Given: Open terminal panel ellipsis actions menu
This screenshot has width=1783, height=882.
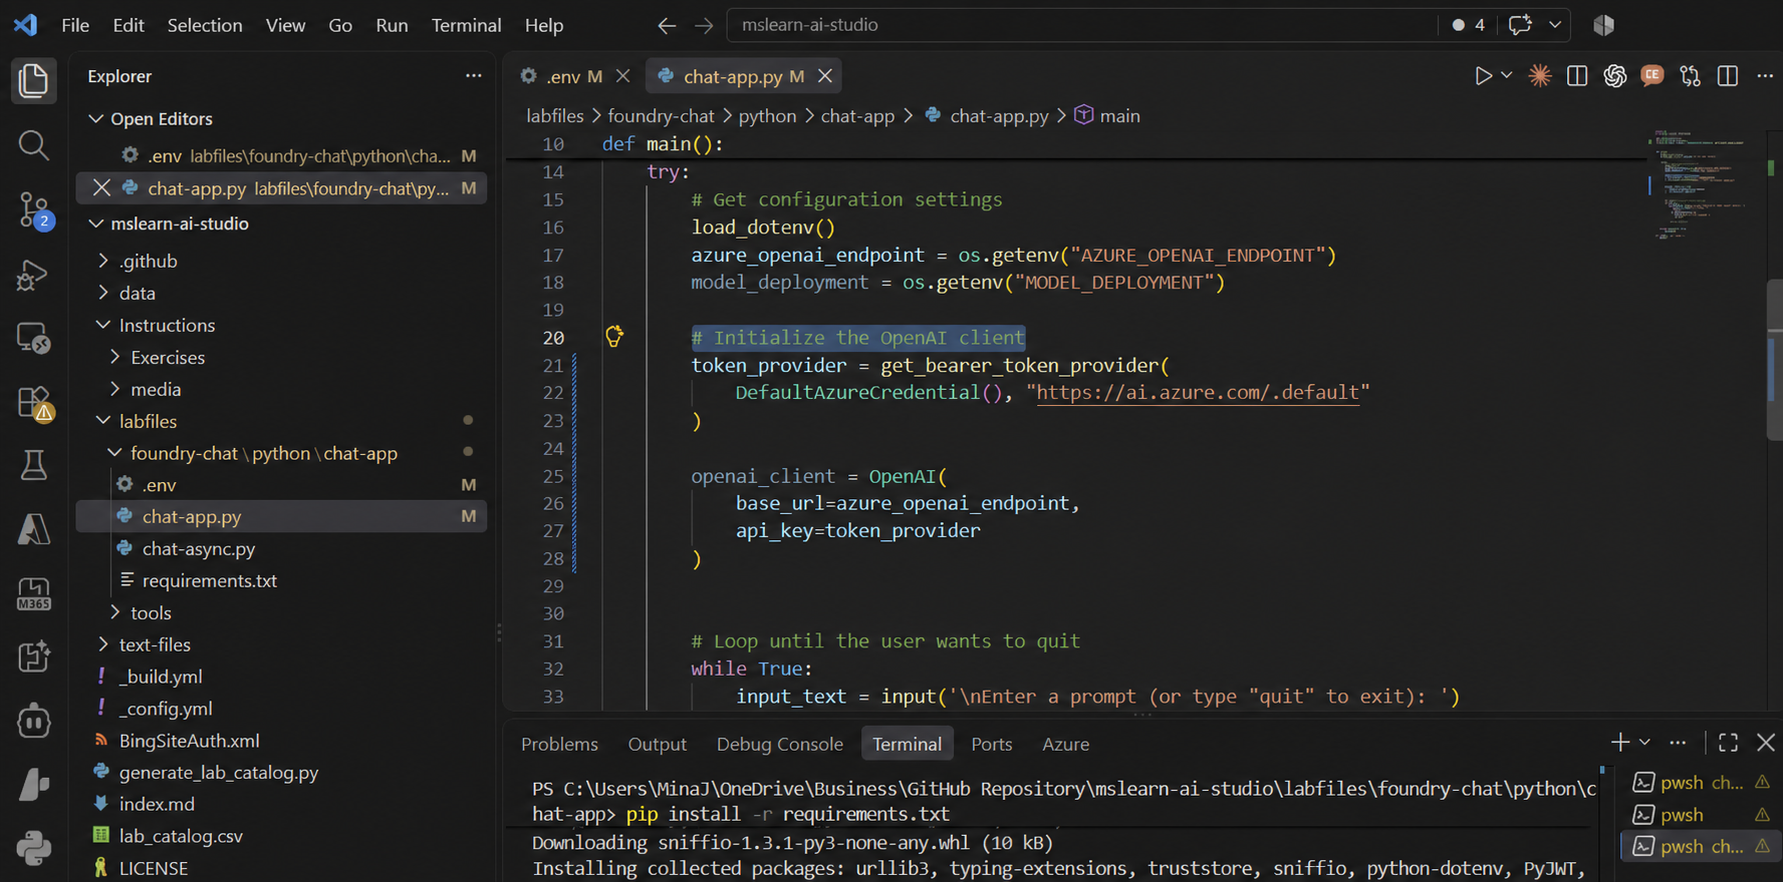Looking at the screenshot, I should point(1678,742).
